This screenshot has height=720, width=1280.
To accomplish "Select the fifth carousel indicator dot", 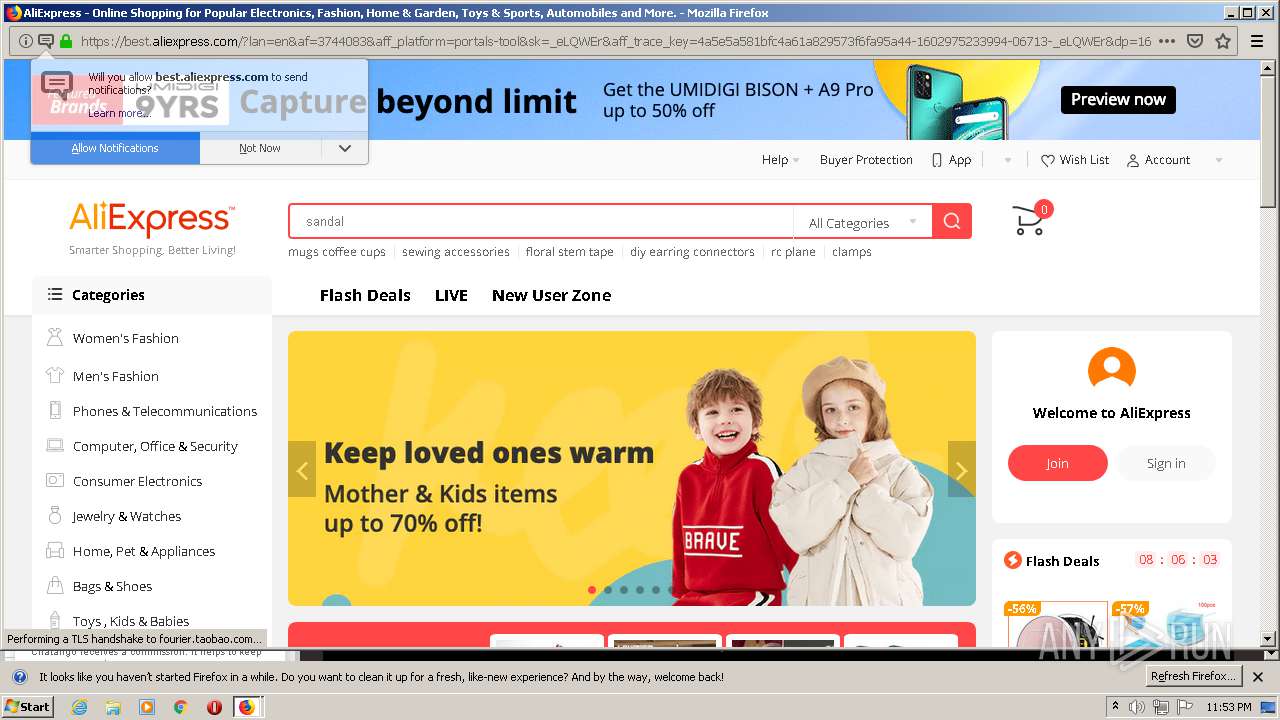I will pyautogui.click(x=656, y=590).
